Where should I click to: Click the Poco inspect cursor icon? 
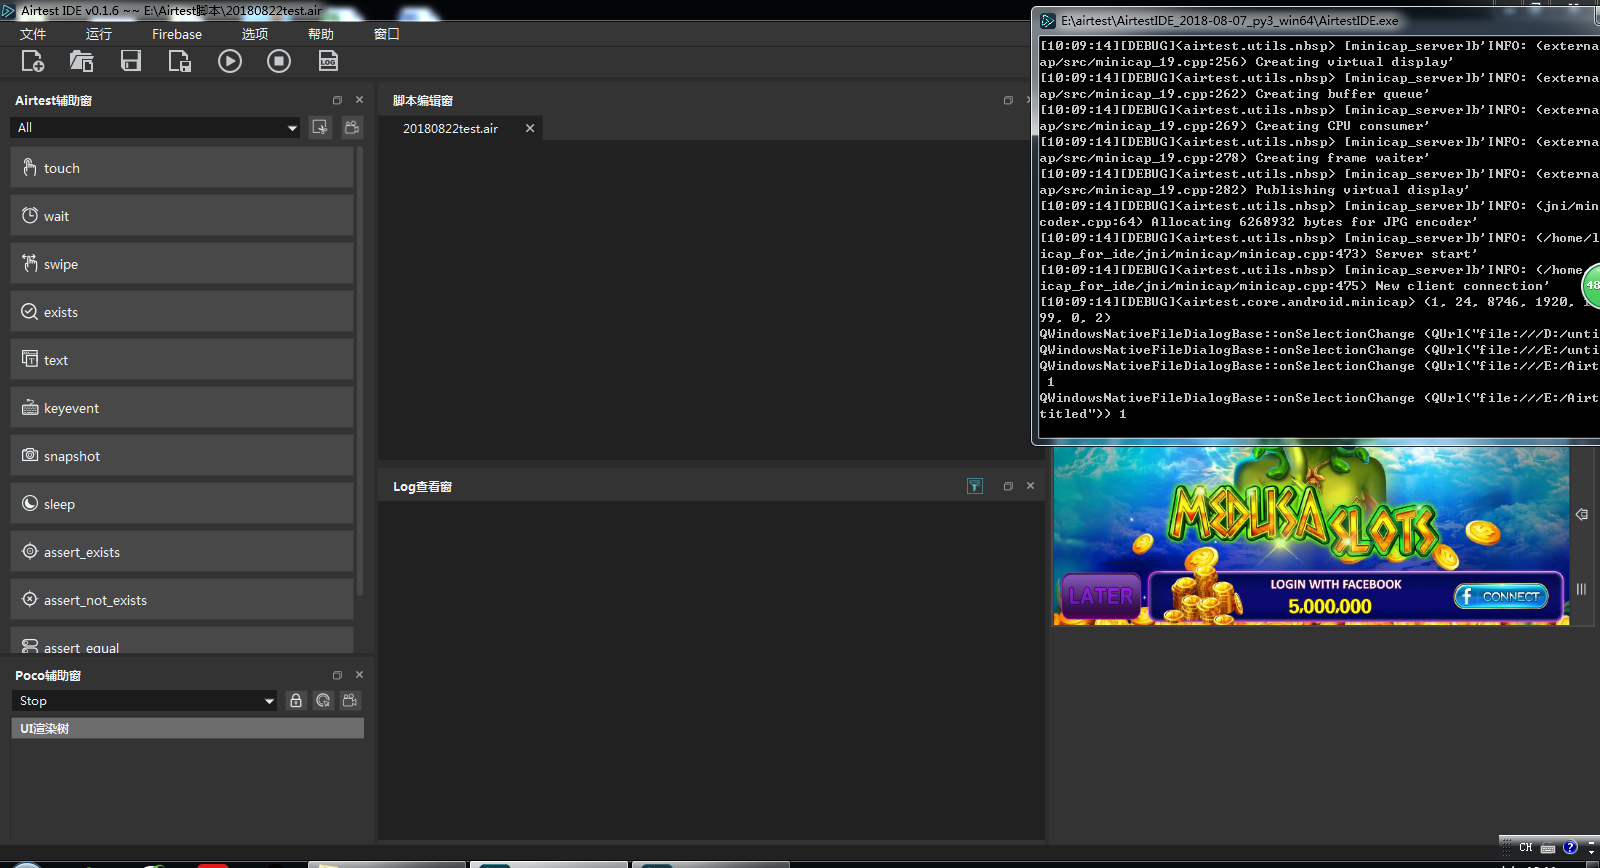click(323, 701)
